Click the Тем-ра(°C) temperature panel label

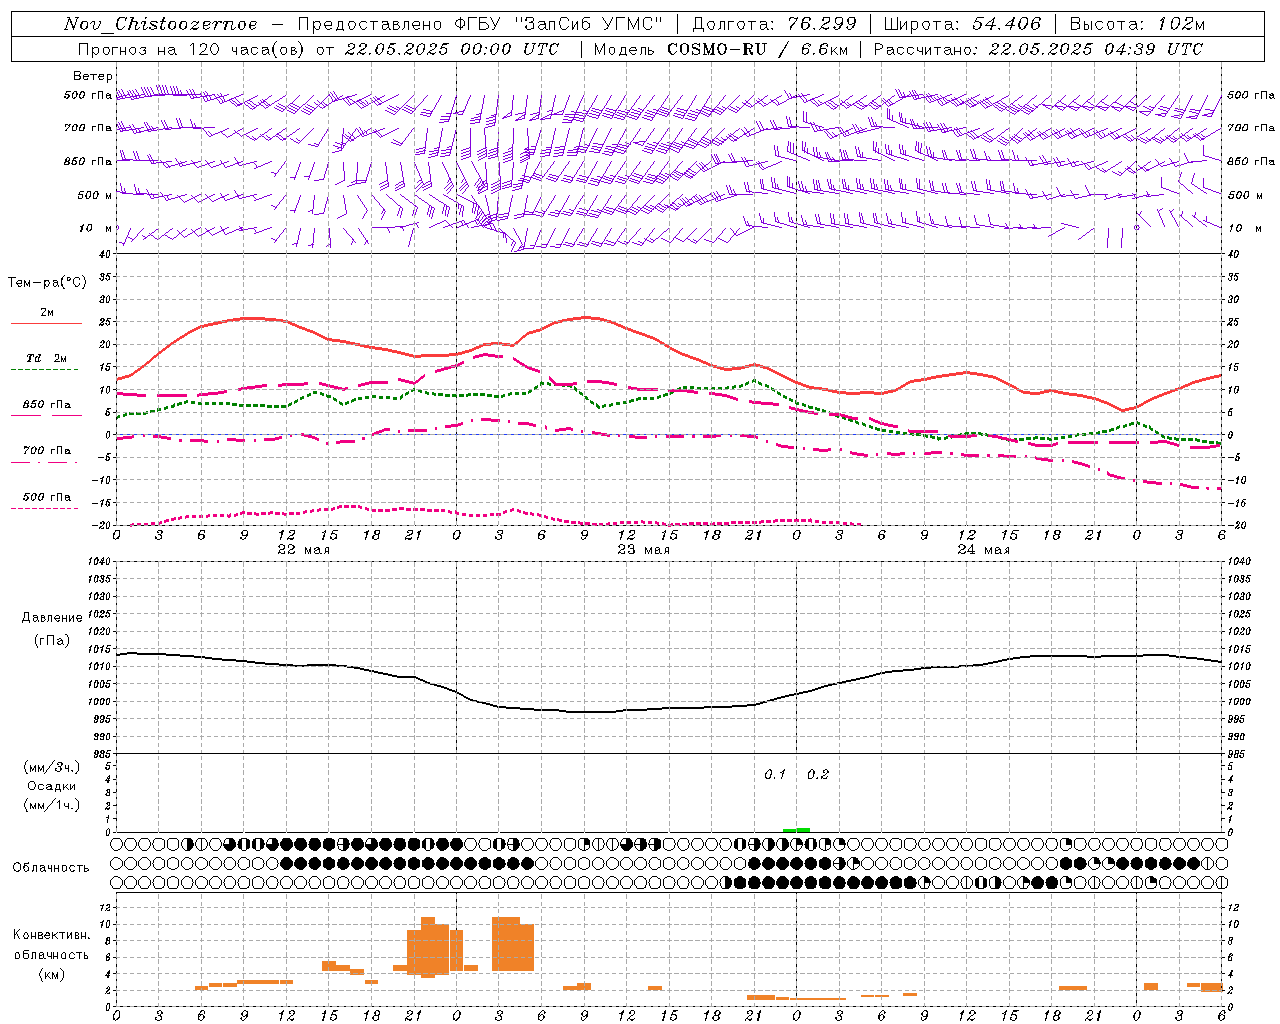pos(47,283)
